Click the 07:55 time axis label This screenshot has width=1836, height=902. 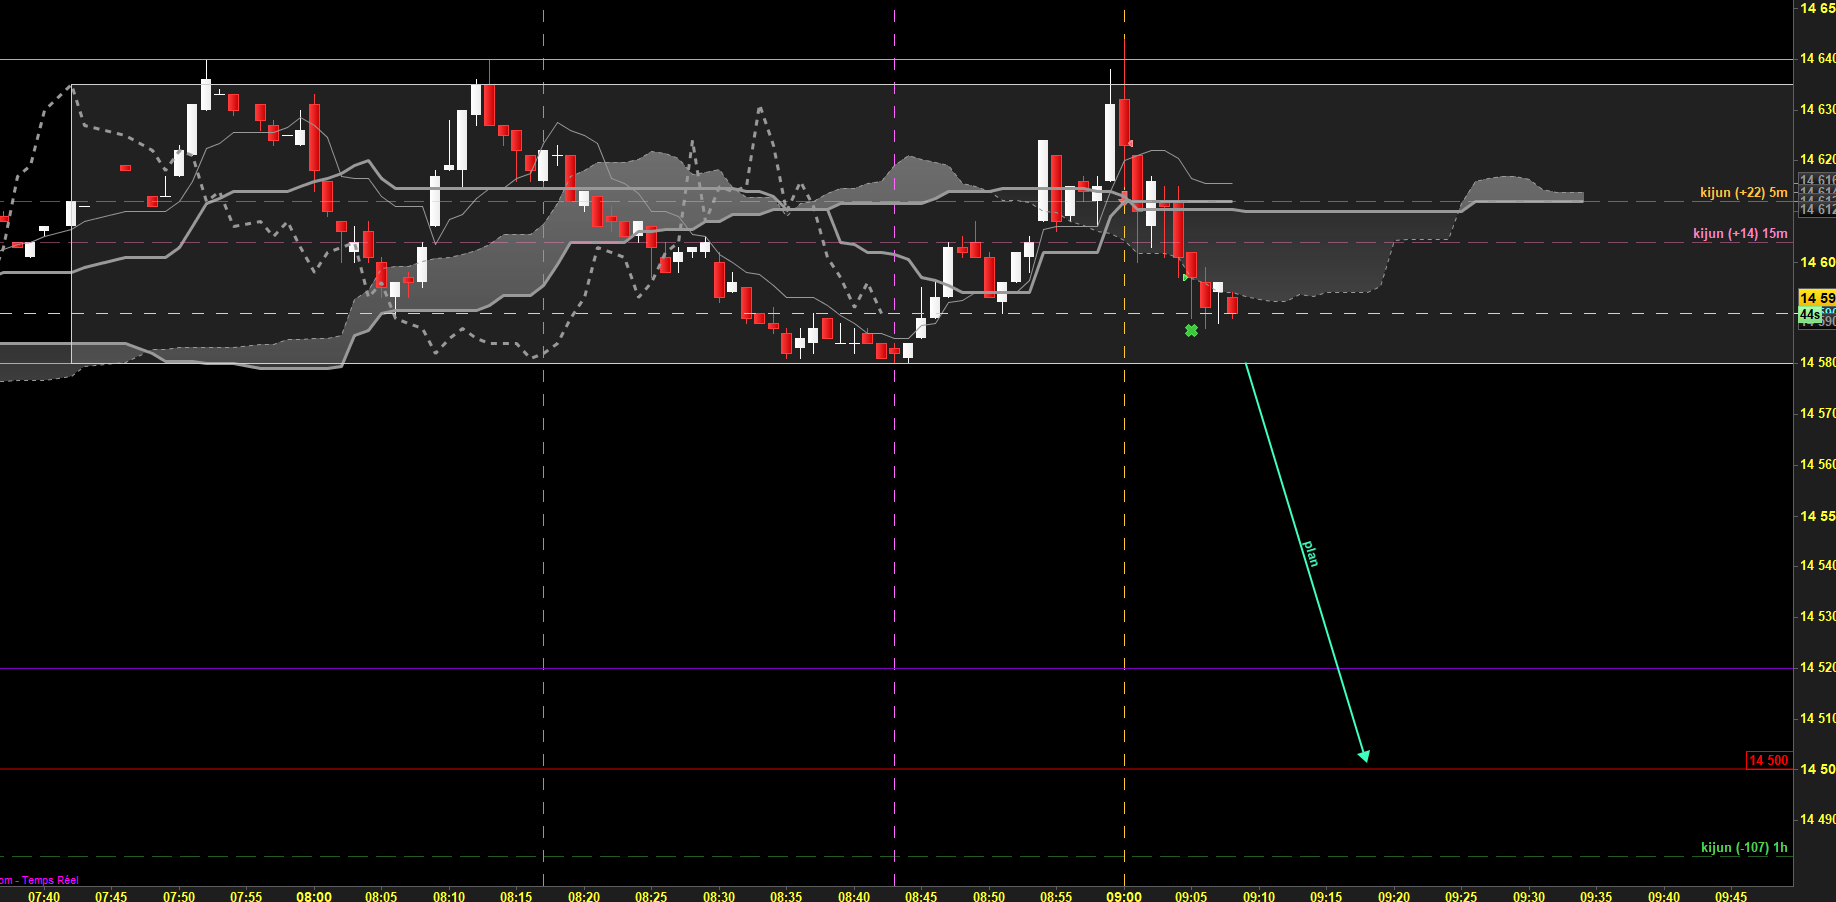[246, 896]
